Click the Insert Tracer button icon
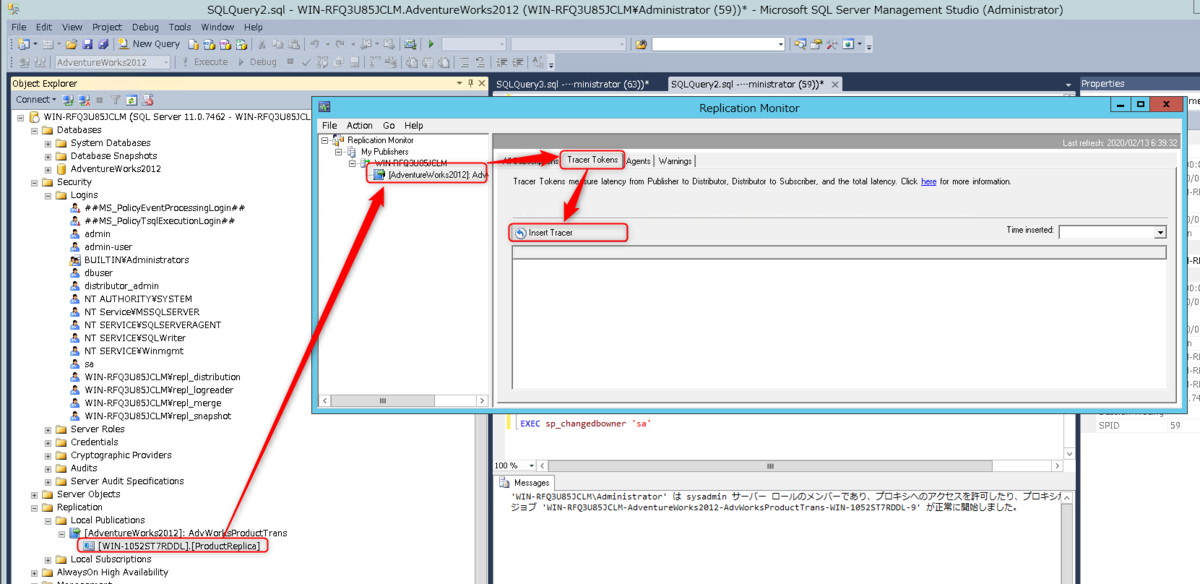 pyautogui.click(x=521, y=232)
